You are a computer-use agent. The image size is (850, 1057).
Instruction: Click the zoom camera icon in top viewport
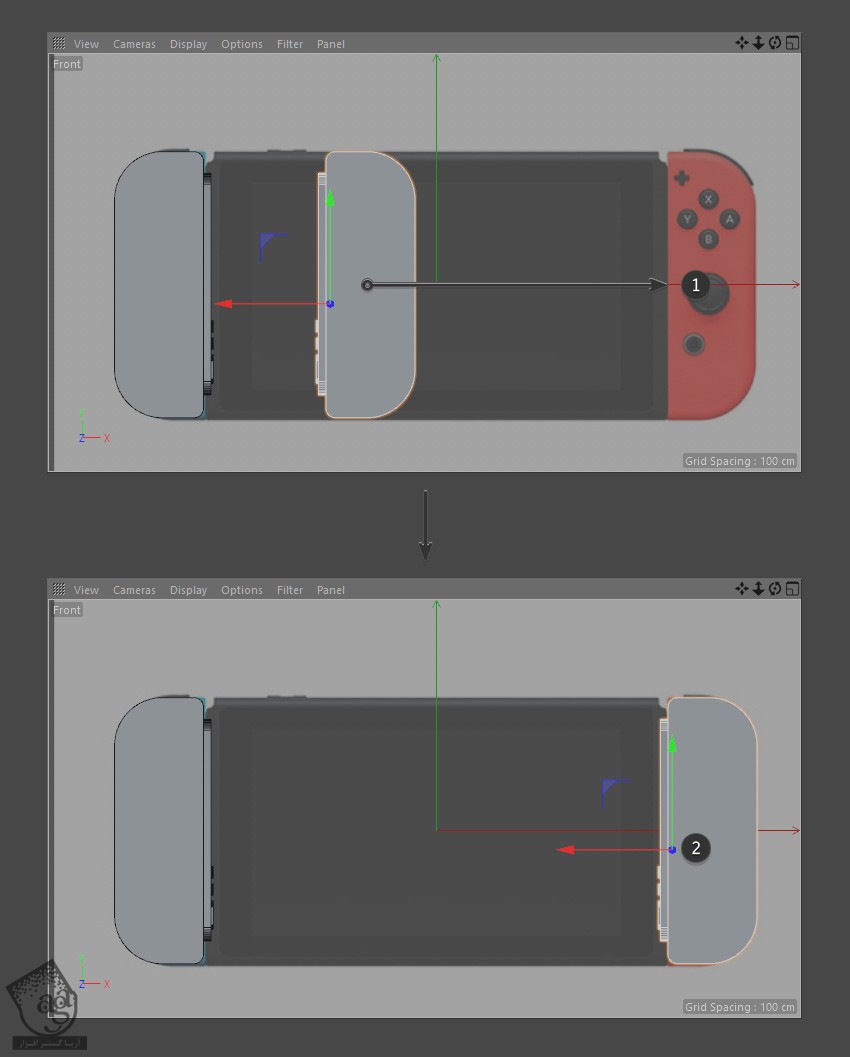(758, 43)
